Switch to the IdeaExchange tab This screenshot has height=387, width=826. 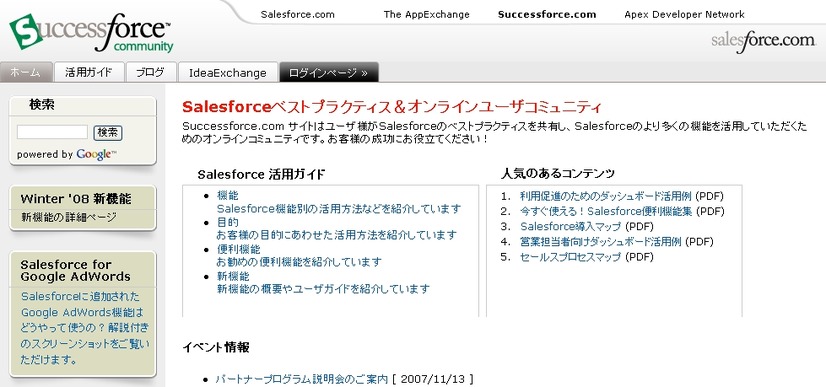coord(228,73)
